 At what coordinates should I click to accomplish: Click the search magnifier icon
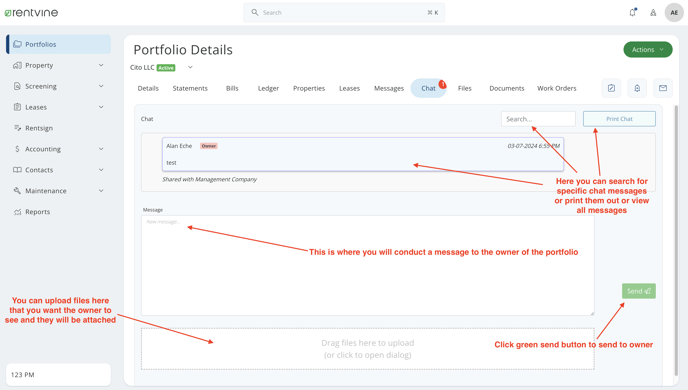pos(254,12)
